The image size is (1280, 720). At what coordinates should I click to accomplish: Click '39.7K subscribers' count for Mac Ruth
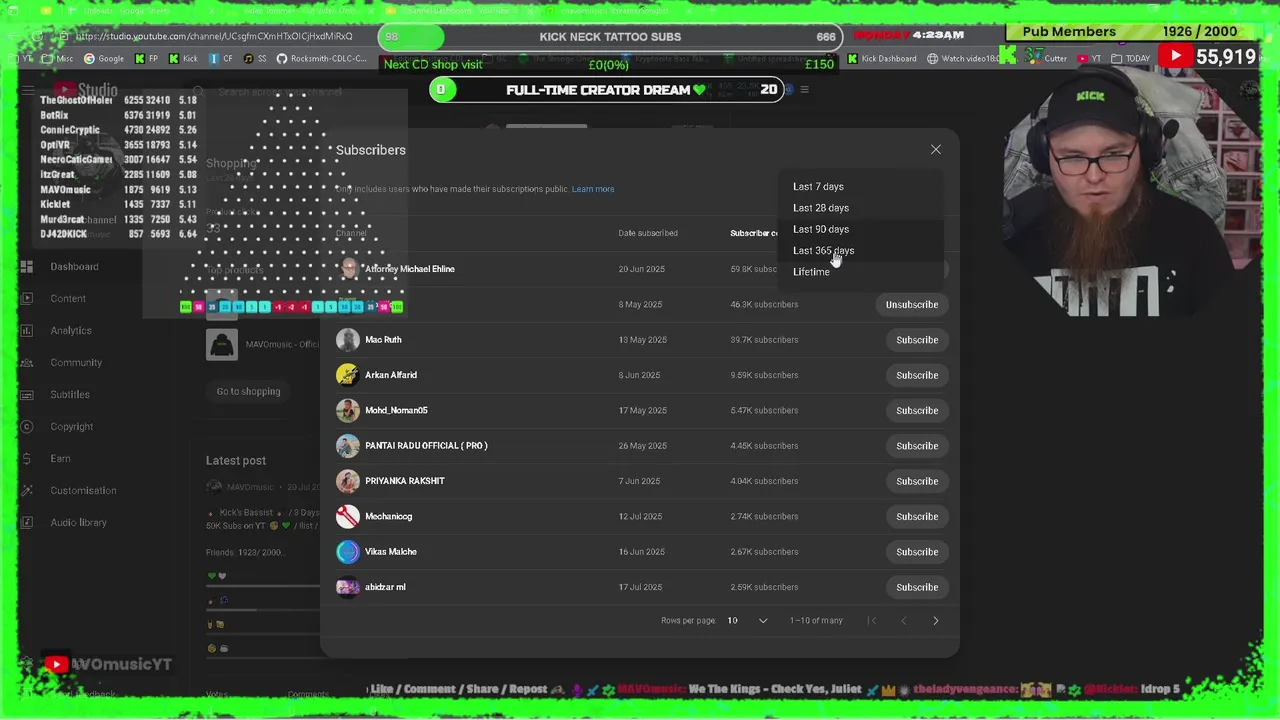coord(764,340)
